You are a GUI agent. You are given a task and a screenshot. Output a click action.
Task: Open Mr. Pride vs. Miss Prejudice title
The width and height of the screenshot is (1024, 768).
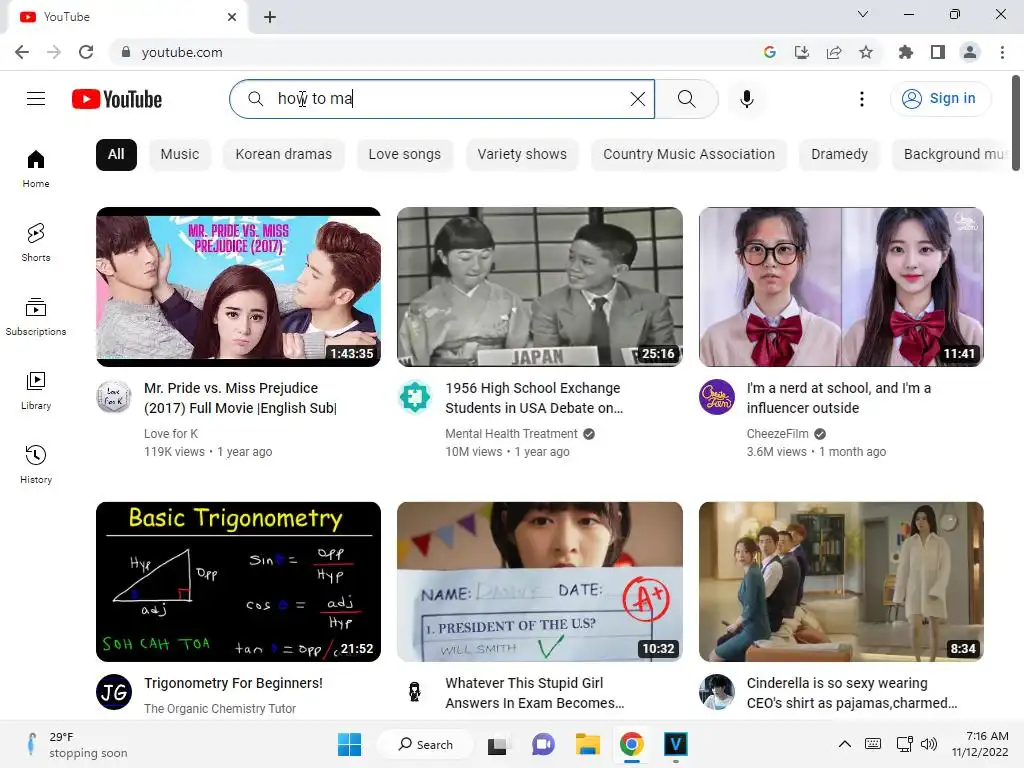pyautogui.click(x=240, y=398)
